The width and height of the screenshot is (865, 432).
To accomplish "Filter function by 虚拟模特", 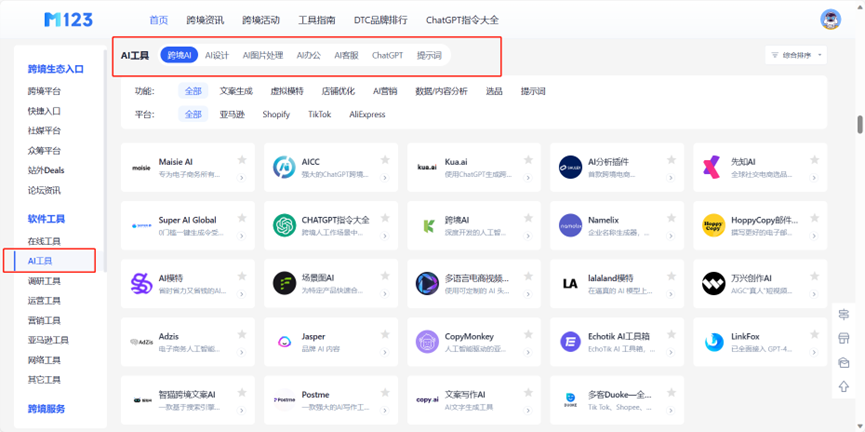I will 287,91.
